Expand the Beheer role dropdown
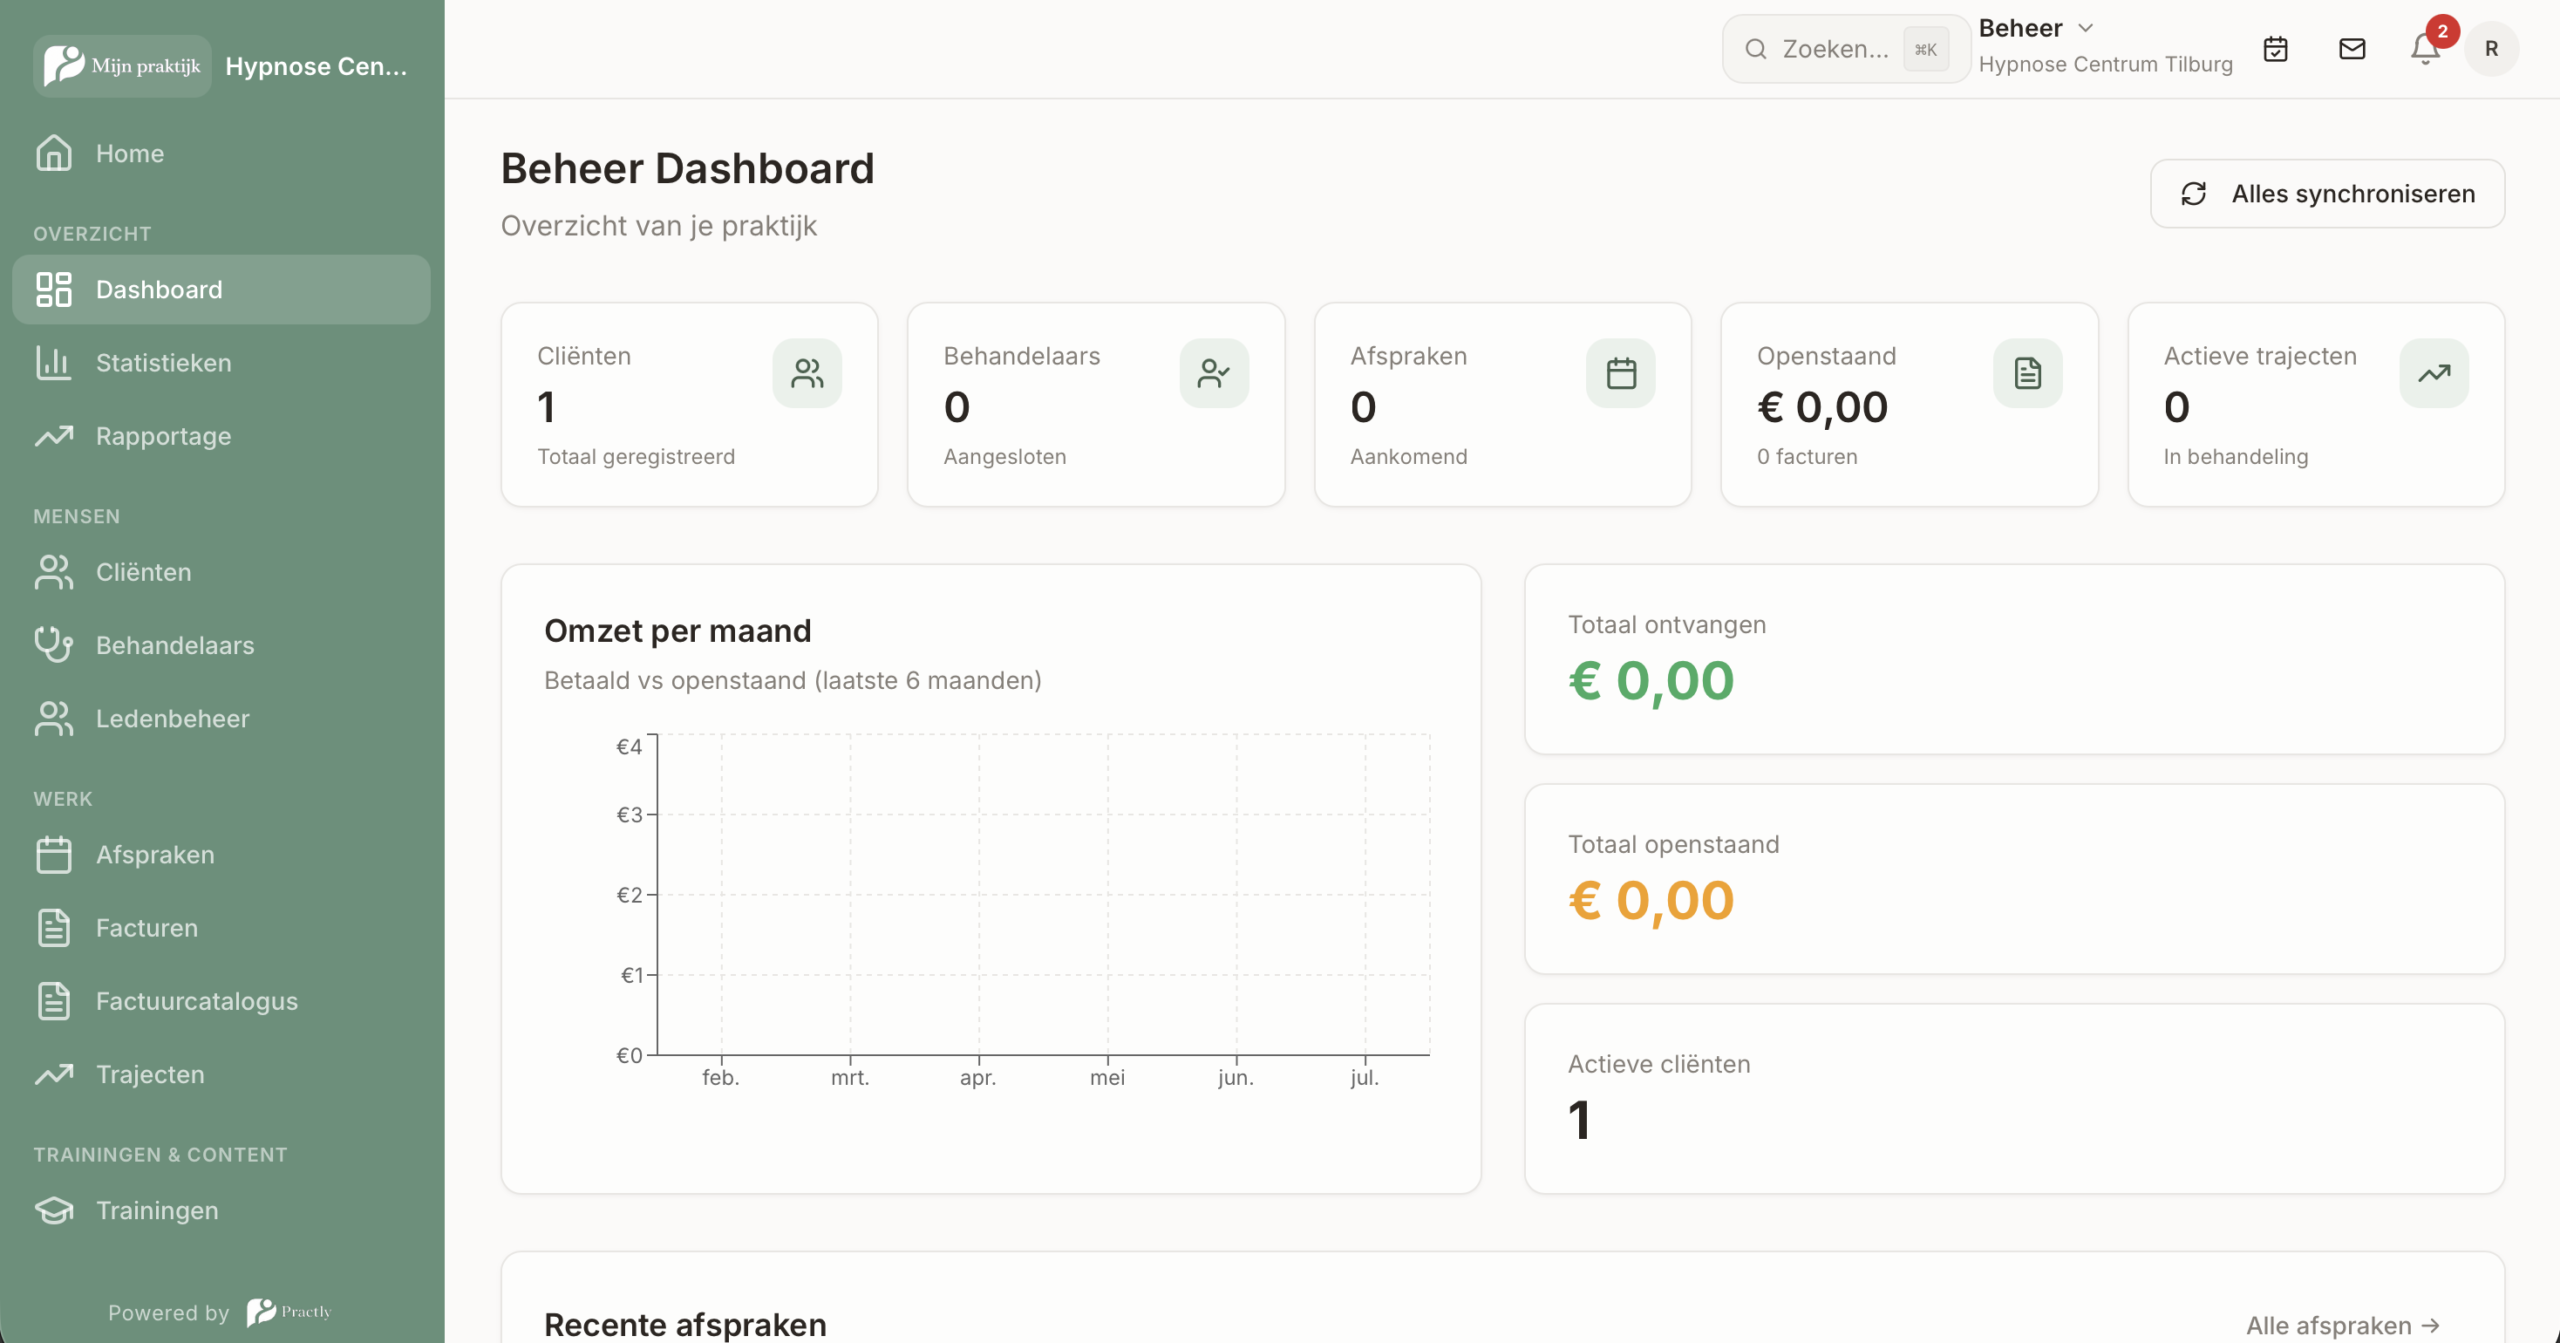The width and height of the screenshot is (2560, 1343). [2036, 28]
